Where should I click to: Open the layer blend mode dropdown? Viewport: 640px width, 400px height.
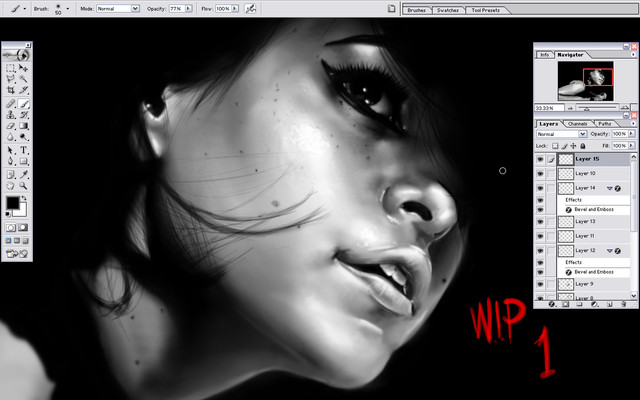tap(561, 134)
